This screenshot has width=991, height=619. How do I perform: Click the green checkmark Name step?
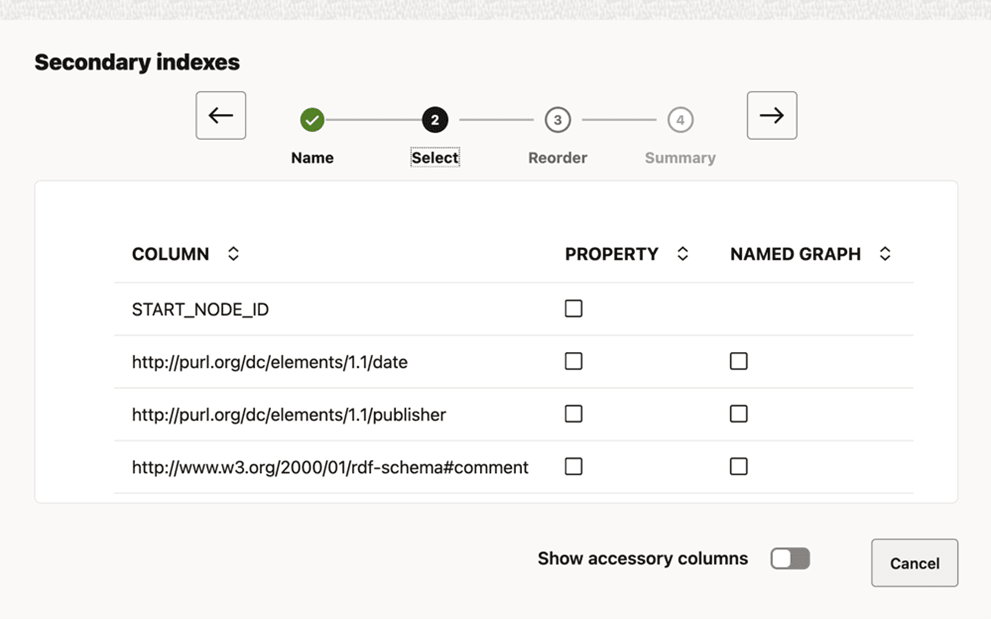(312, 120)
